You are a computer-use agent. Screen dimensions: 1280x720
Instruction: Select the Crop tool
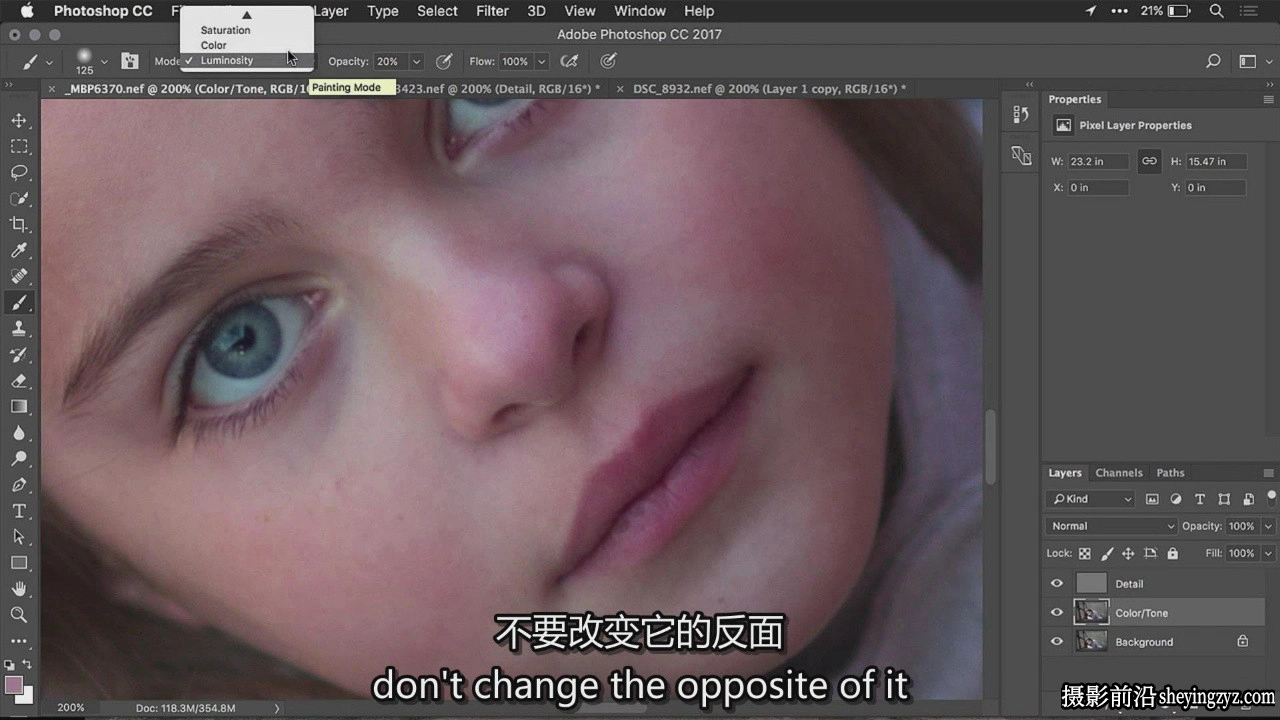19,225
